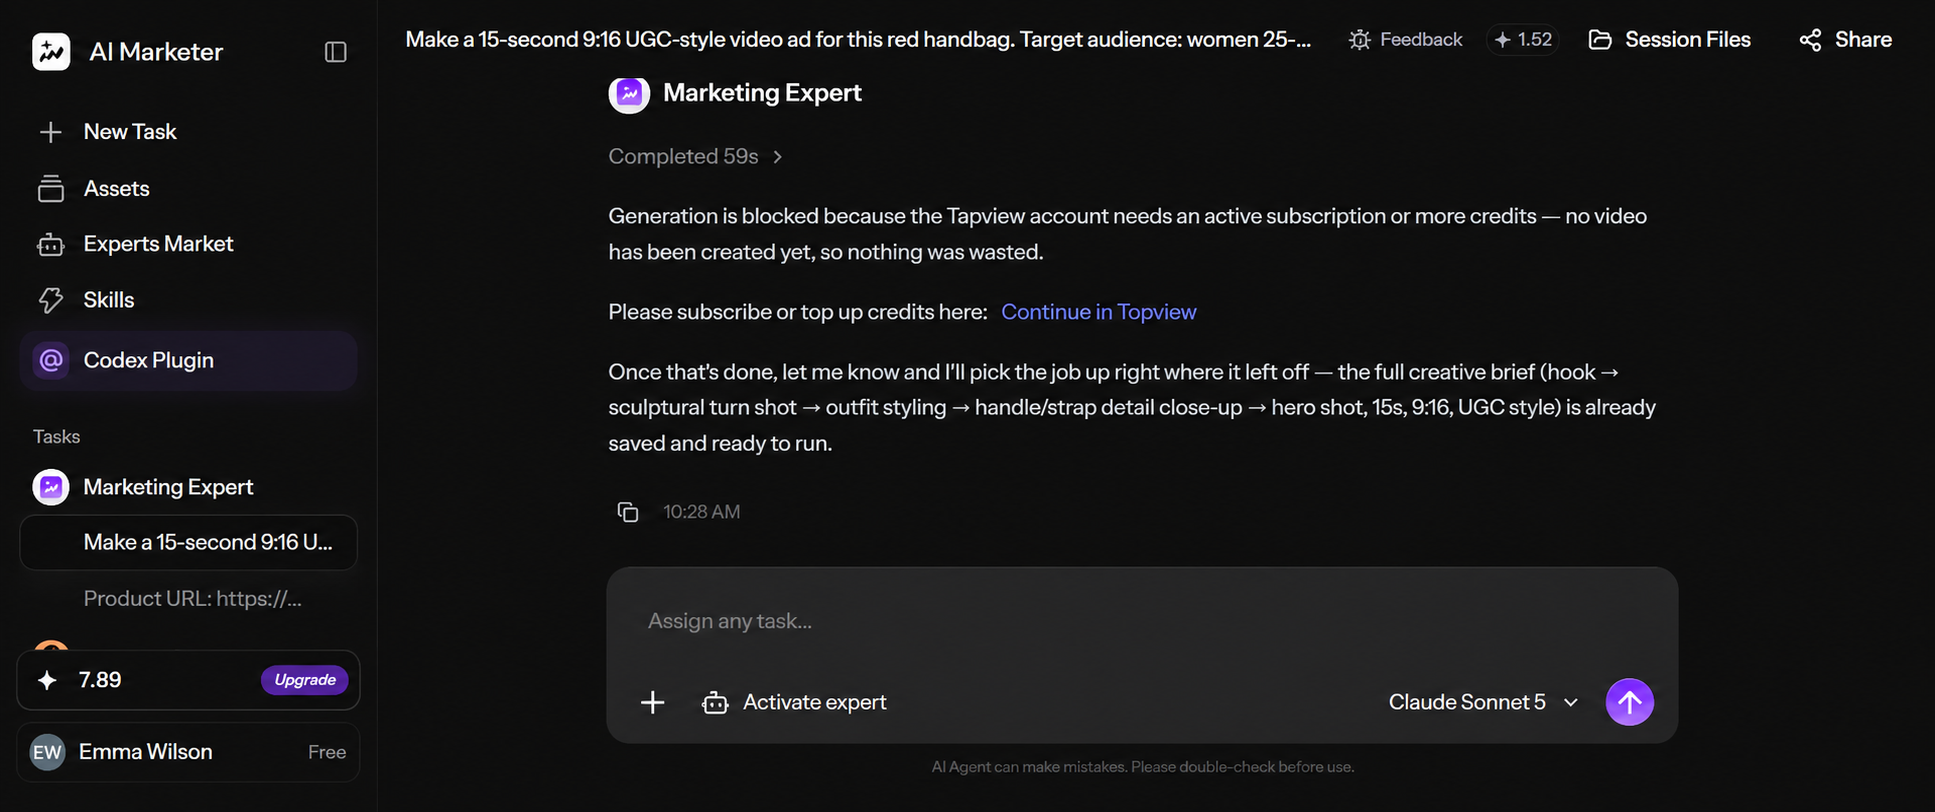Click the 10:28 AM timestamp
This screenshot has height=812, width=1935.
click(702, 512)
